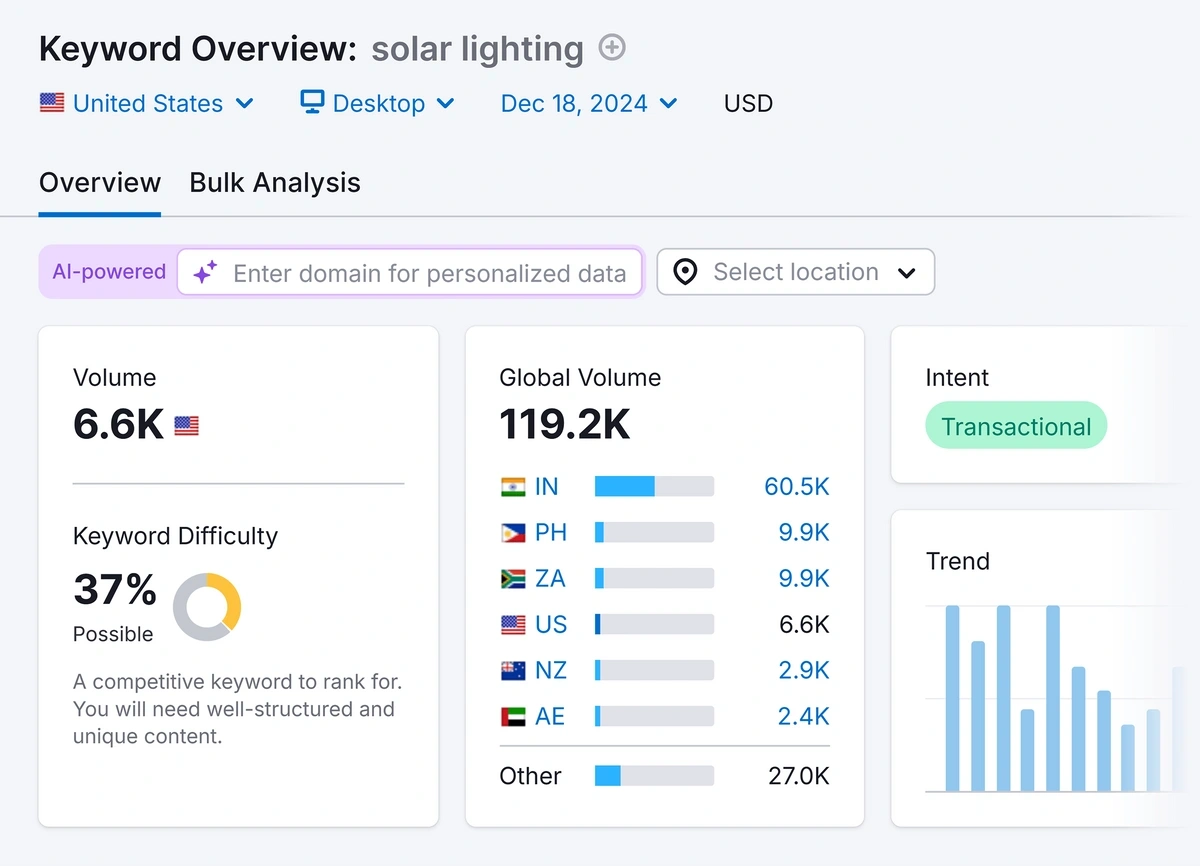Click the 2.9K volume value
This screenshot has height=866, width=1200.
coord(804,671)
